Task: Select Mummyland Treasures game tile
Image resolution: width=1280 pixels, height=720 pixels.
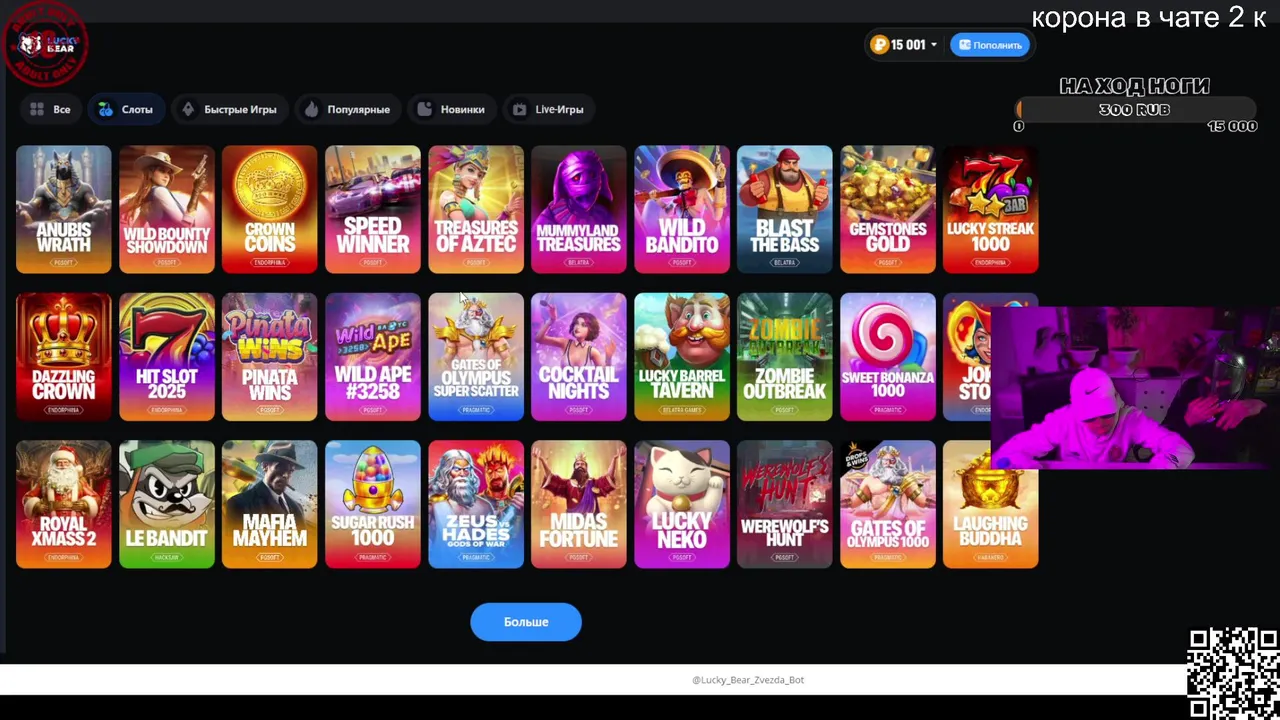Action: [579, 209]
